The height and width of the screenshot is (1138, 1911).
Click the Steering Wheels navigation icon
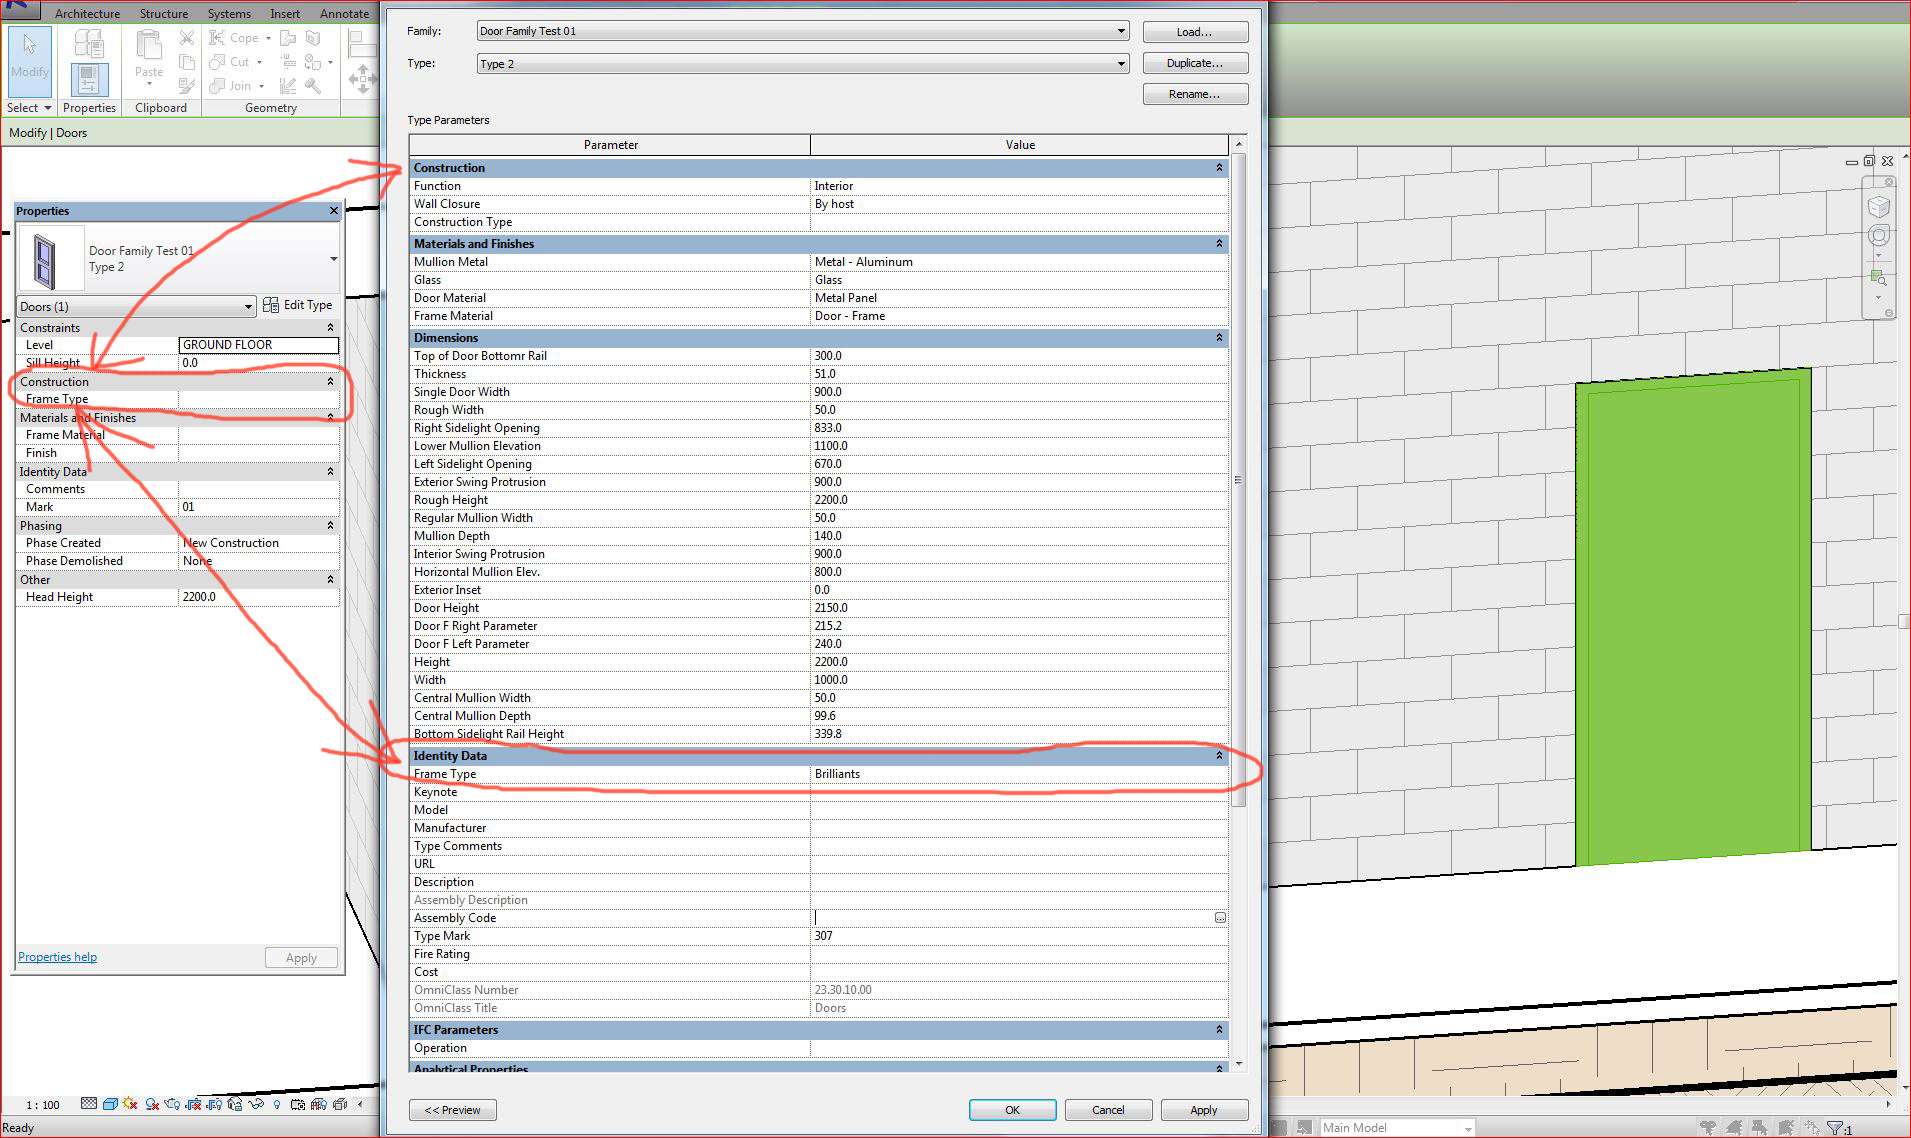click(1879, 236)
